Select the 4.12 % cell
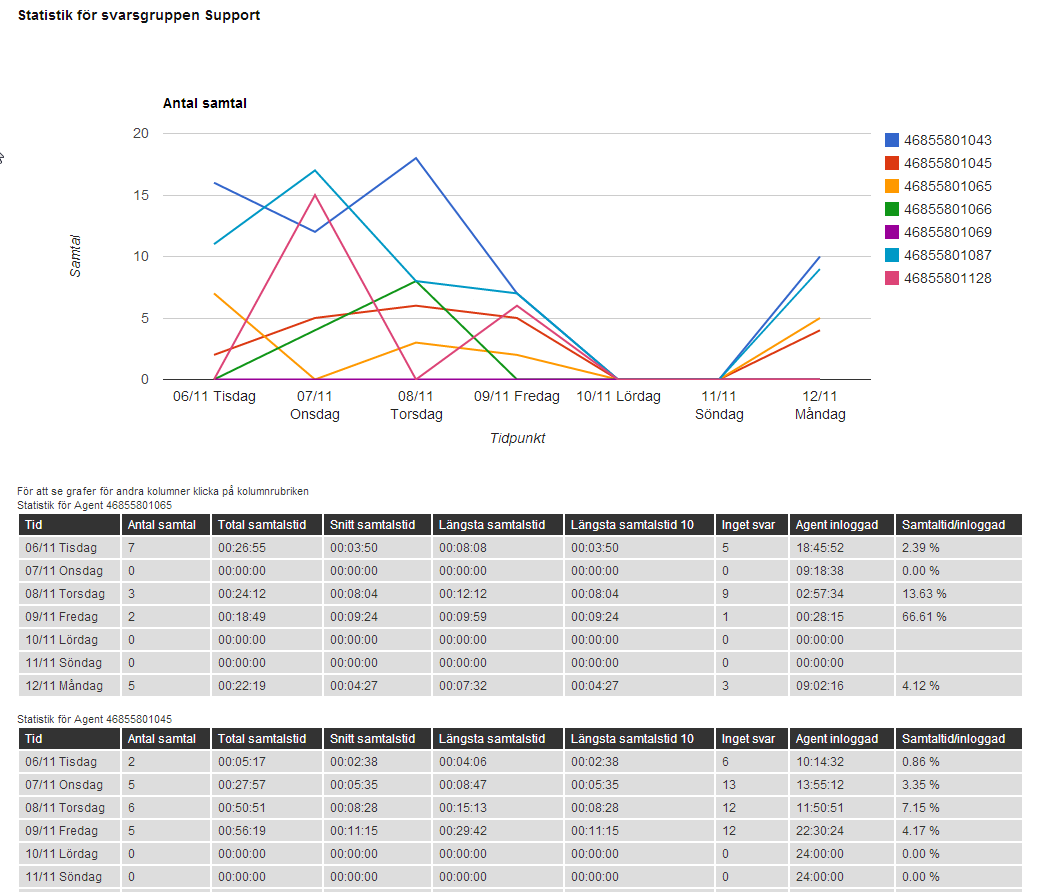Image resolution: width=1042 pixels, height=892 pixels. pyautogui.click(x=959, y=685)
